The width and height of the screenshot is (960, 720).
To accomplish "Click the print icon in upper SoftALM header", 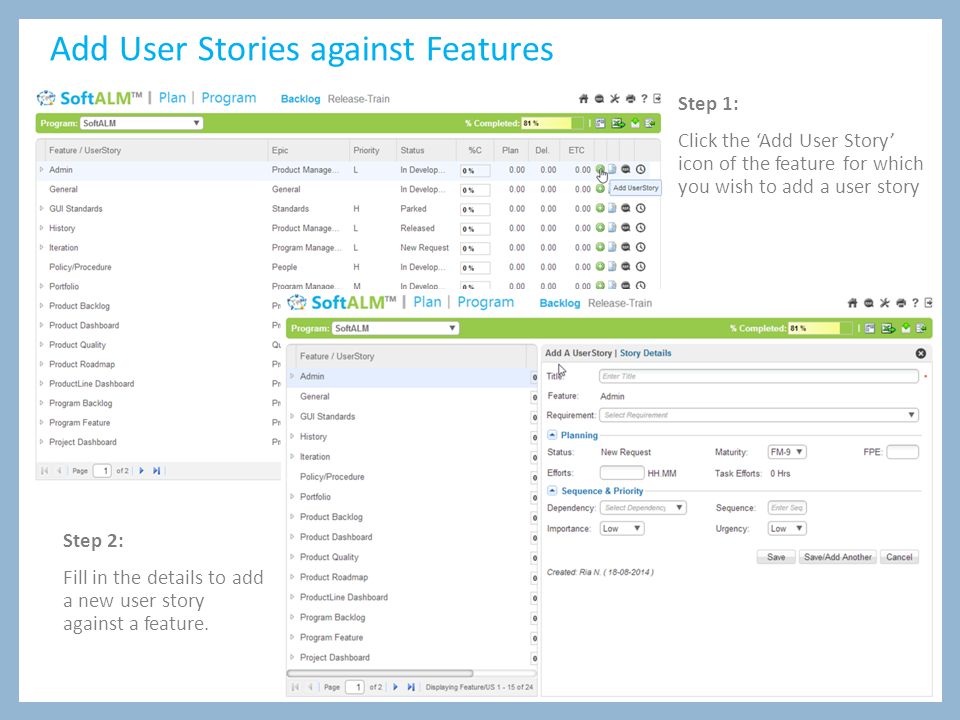I will pyautogui.click(x=630, y=99).
